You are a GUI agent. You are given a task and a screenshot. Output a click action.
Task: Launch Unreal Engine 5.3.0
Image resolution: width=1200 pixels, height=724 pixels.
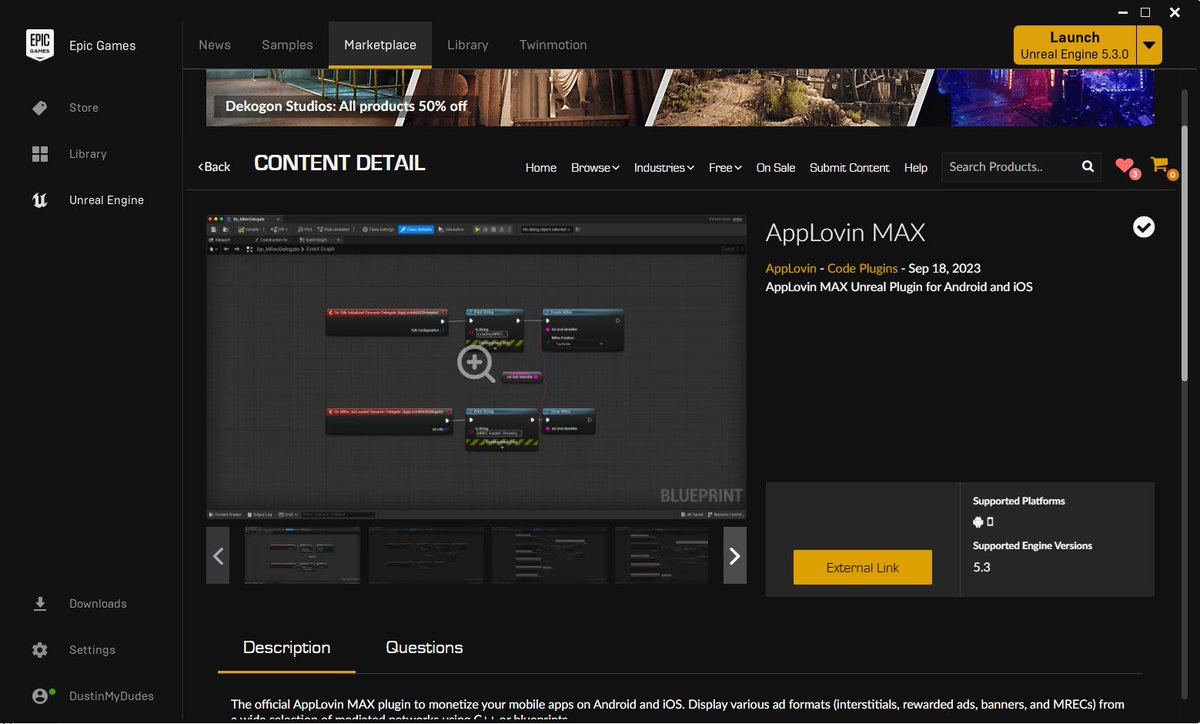click(x=1075, y=45)
